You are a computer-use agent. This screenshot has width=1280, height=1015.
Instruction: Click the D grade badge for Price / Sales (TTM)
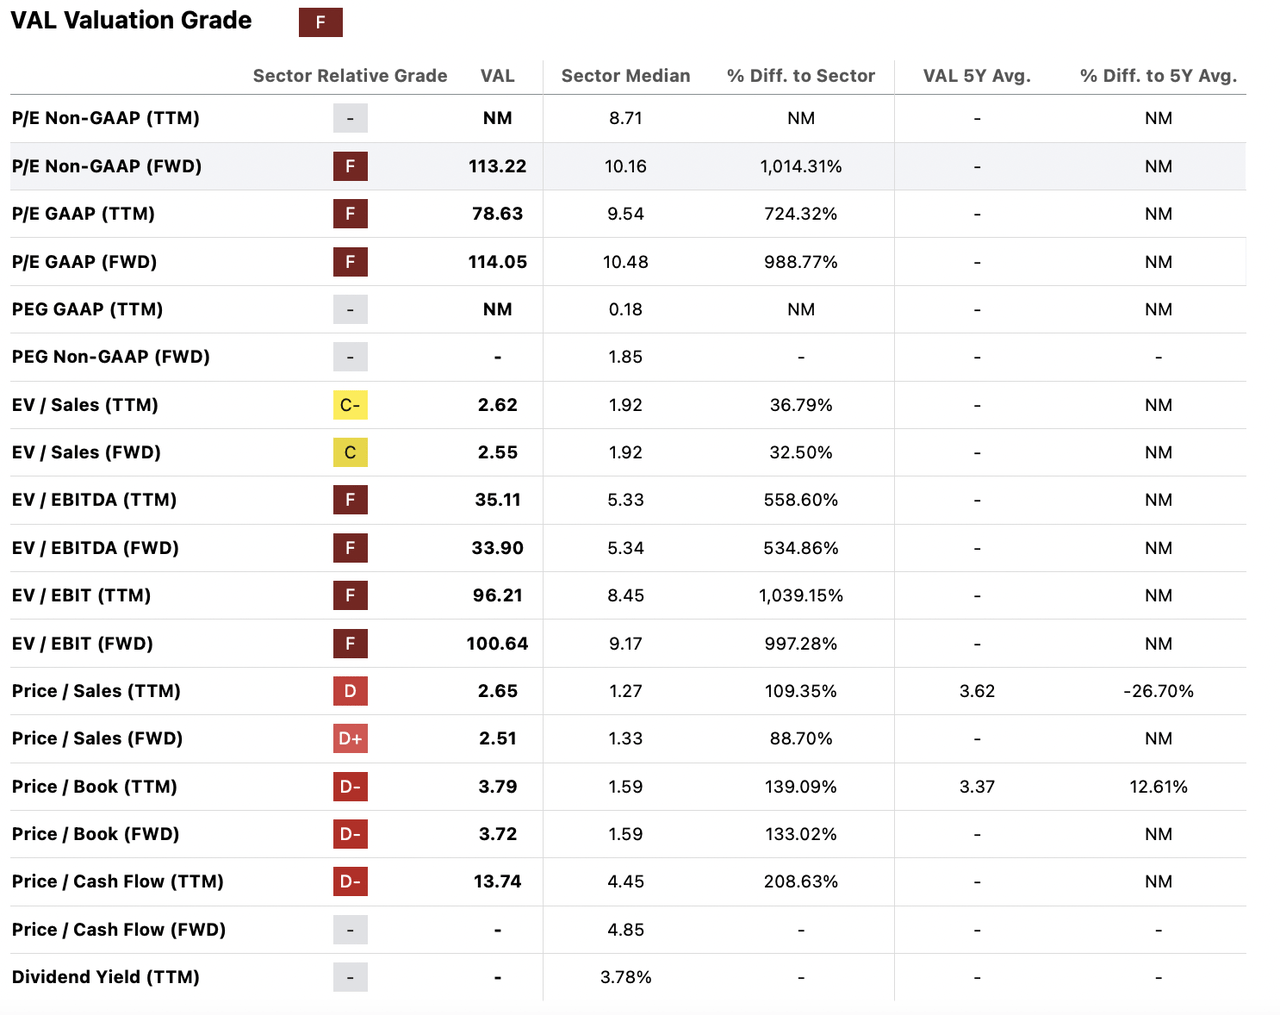(x=350, y=691)
